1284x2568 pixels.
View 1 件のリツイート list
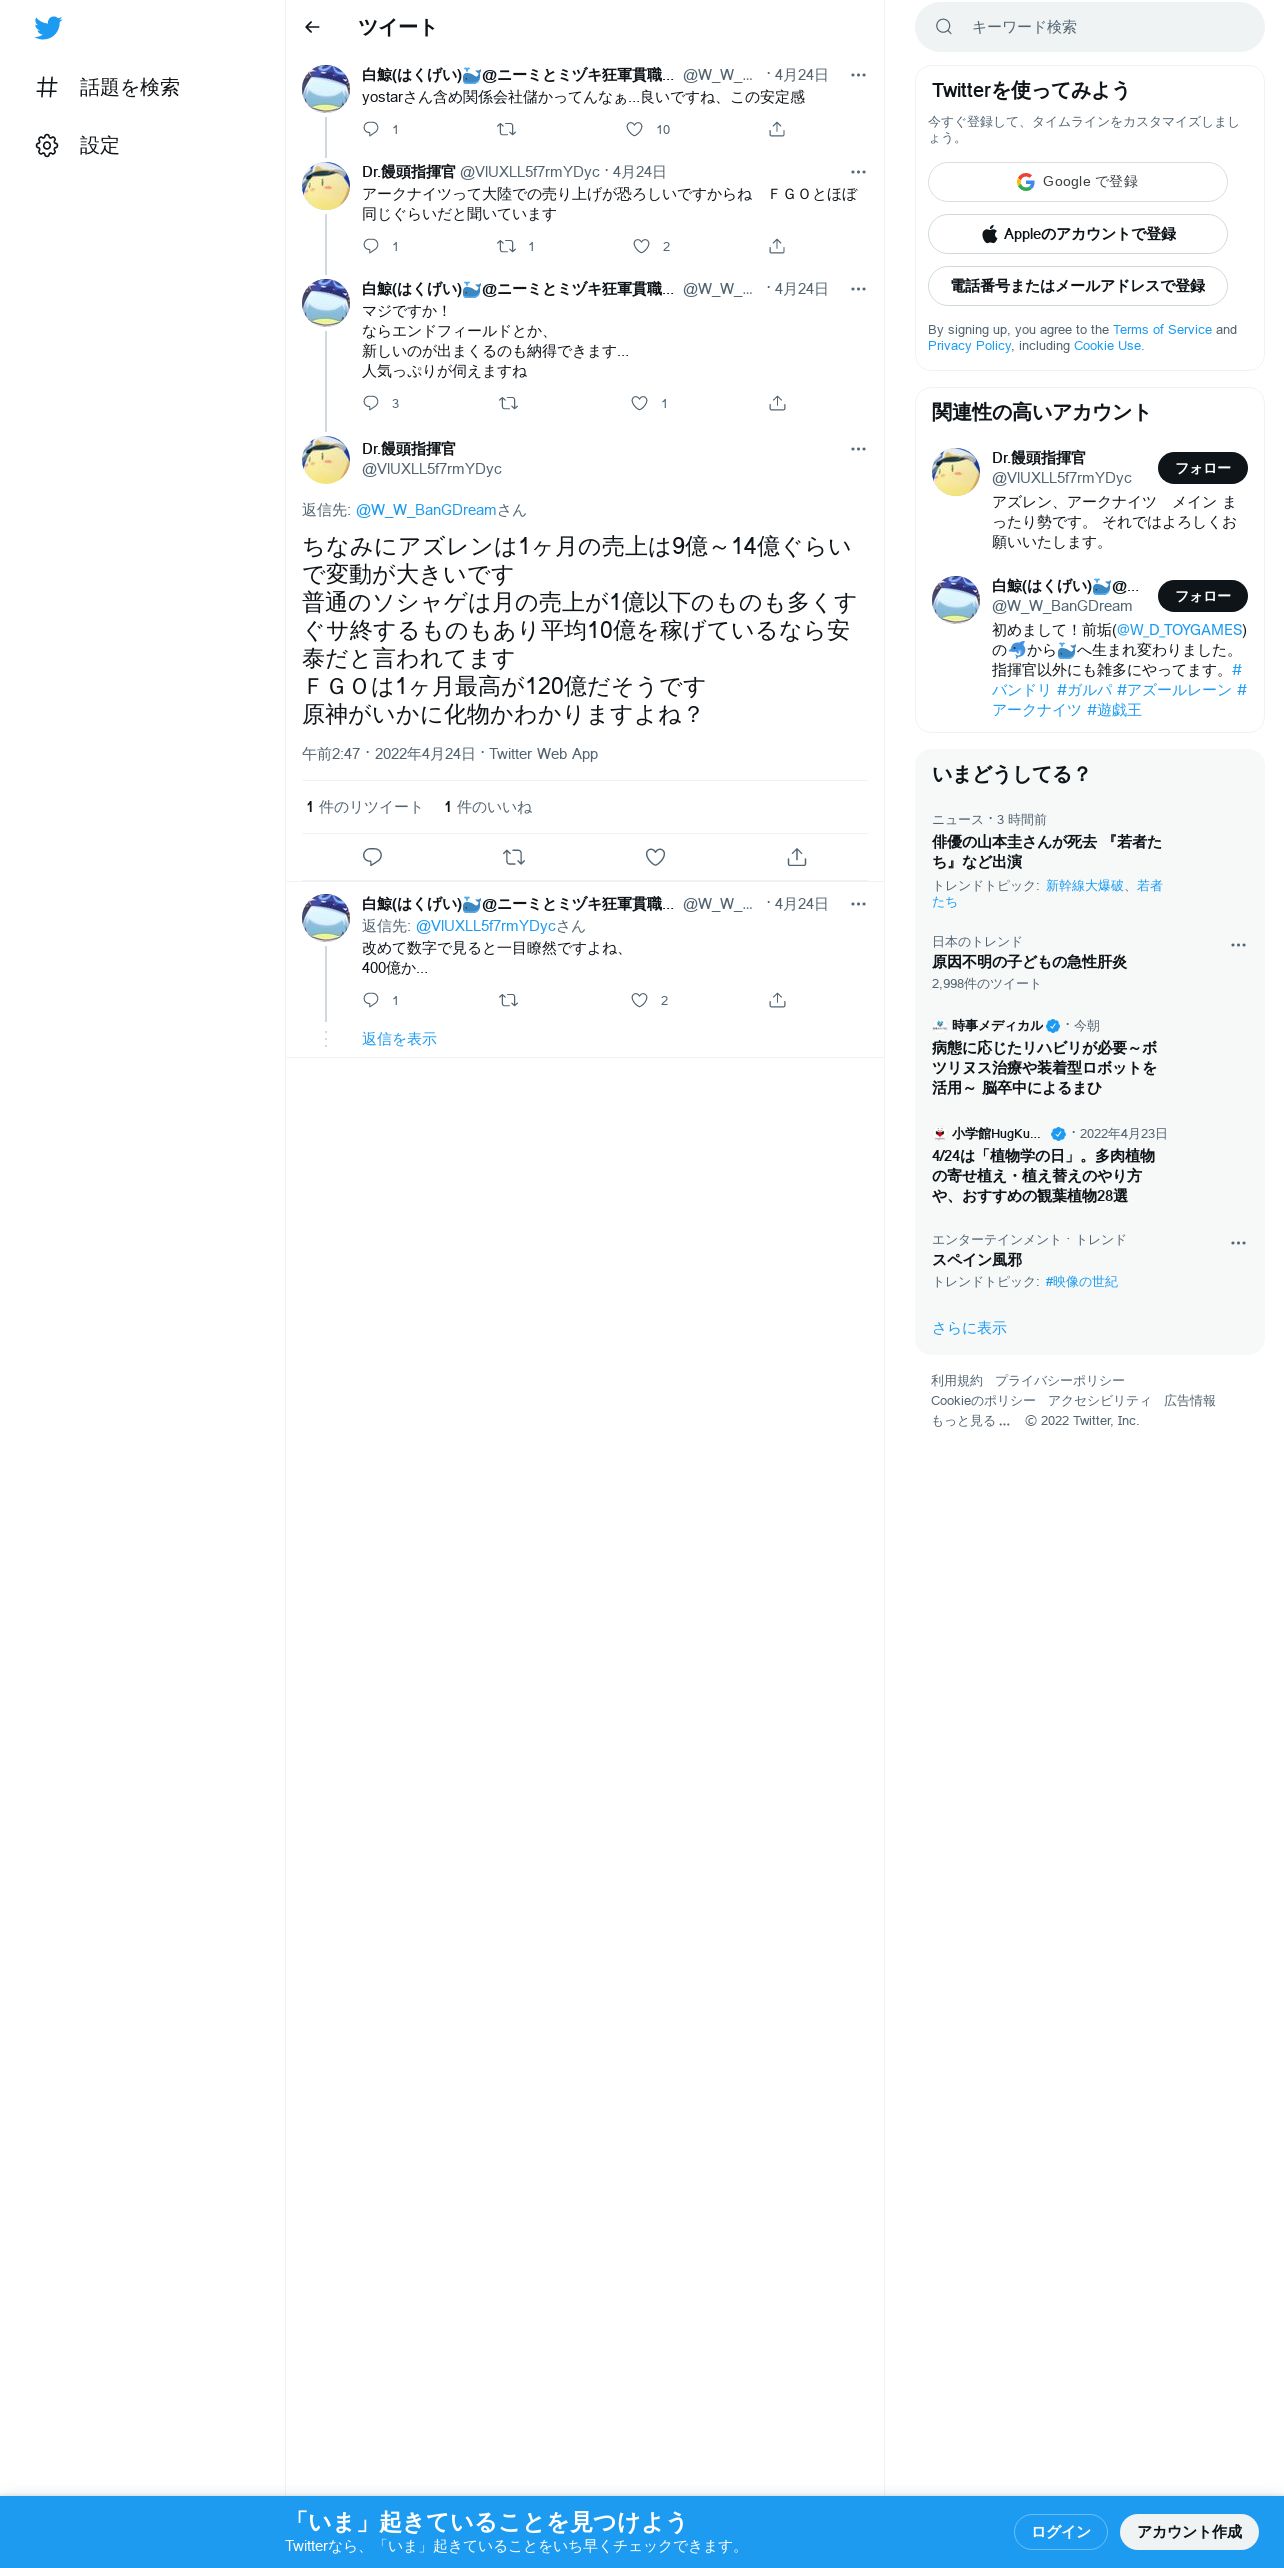pyautogui.click(x=364, y=807)
